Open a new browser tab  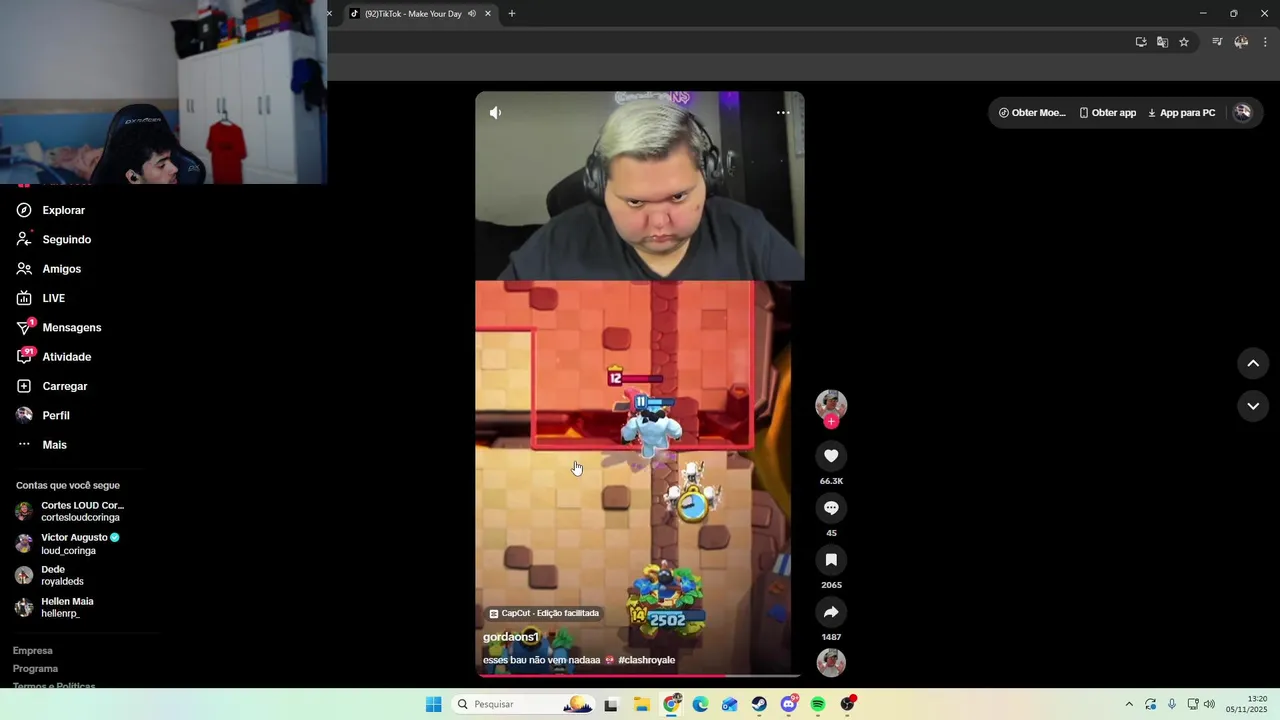click(512, 14)
